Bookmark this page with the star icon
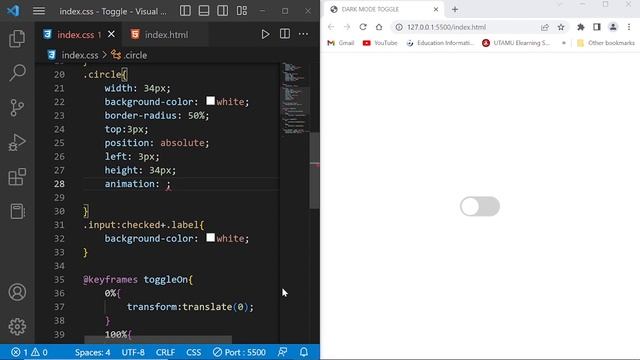 coord(561,27)
